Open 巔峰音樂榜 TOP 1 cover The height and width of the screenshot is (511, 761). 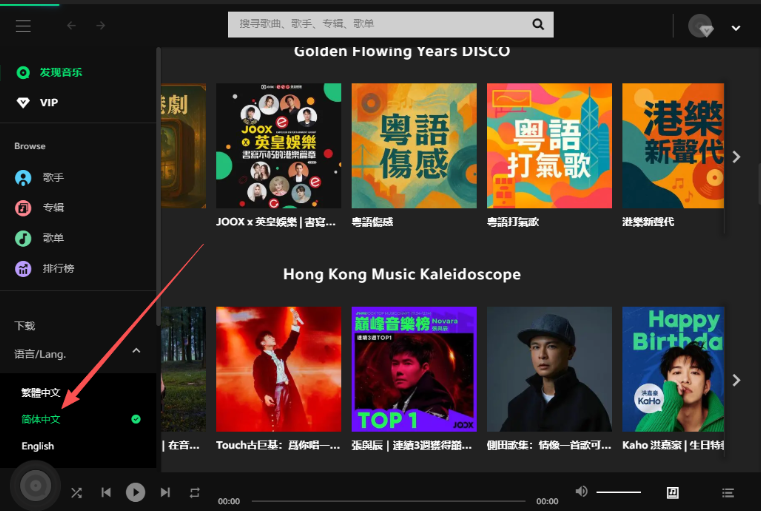click(x=414, y=369)
